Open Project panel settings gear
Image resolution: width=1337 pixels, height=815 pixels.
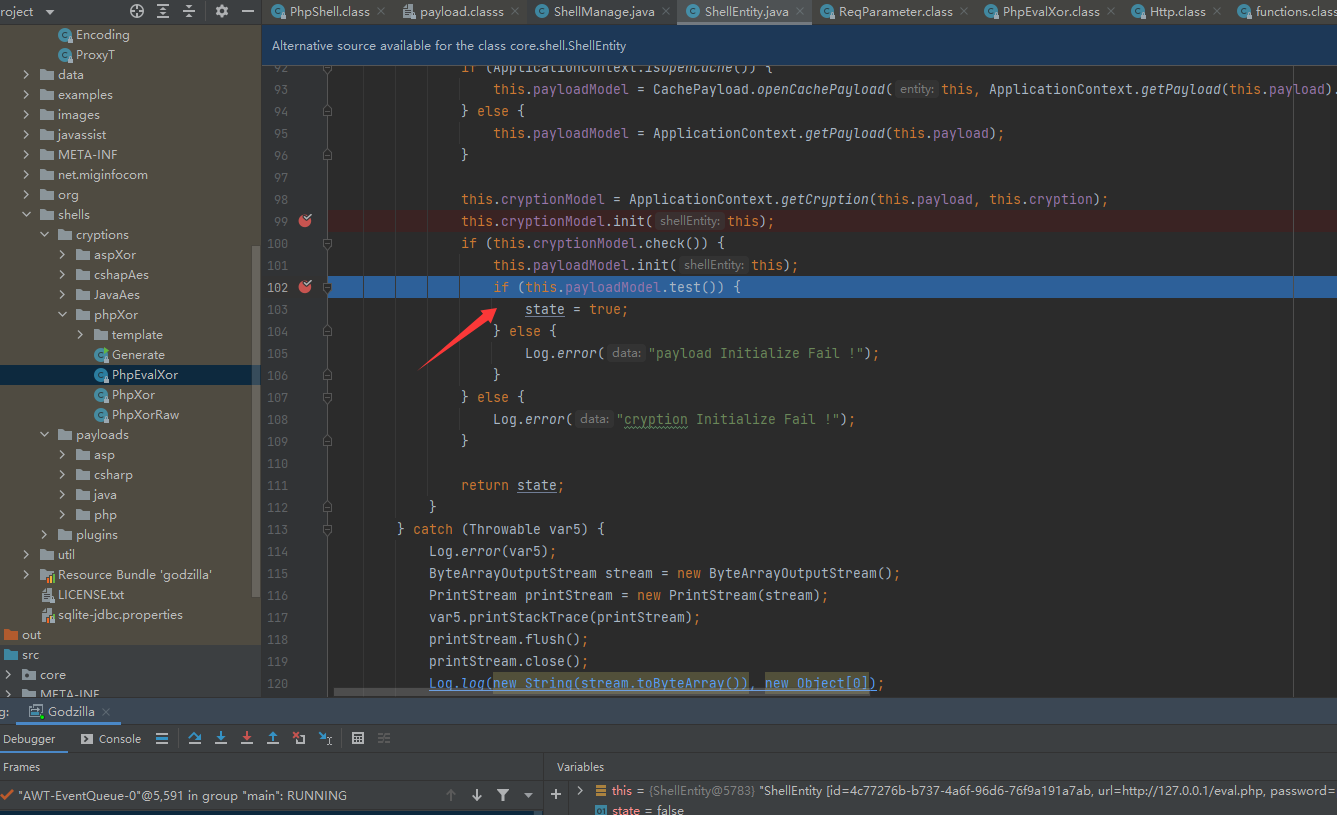pos(222,11)
